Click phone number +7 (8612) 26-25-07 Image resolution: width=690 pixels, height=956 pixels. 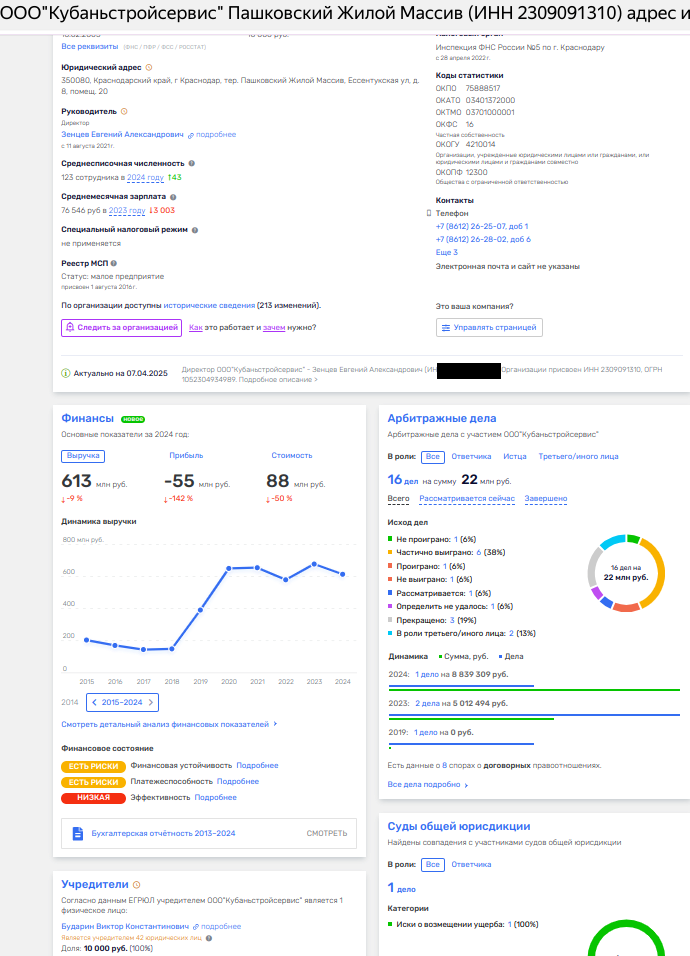point(482,227)
